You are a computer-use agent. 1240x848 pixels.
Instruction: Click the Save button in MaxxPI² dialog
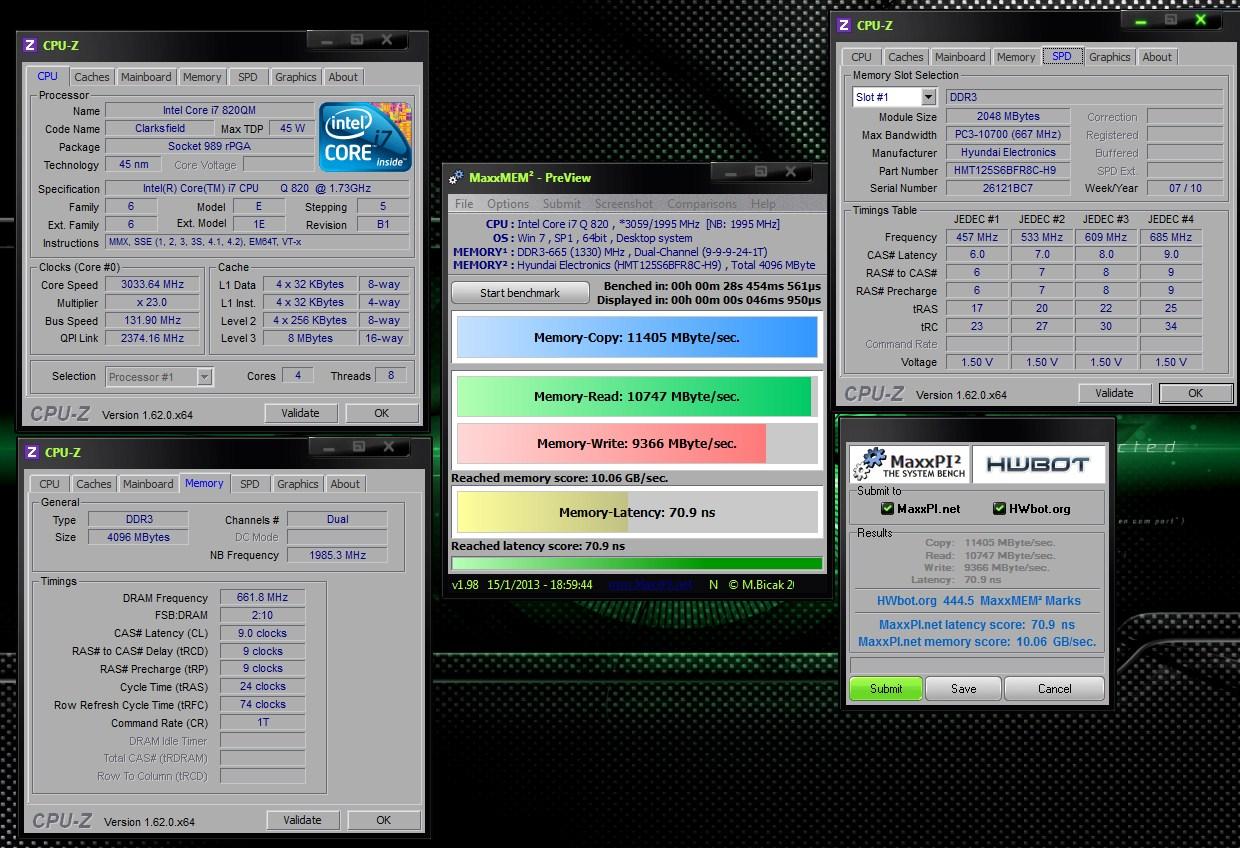tap(964, 689)
